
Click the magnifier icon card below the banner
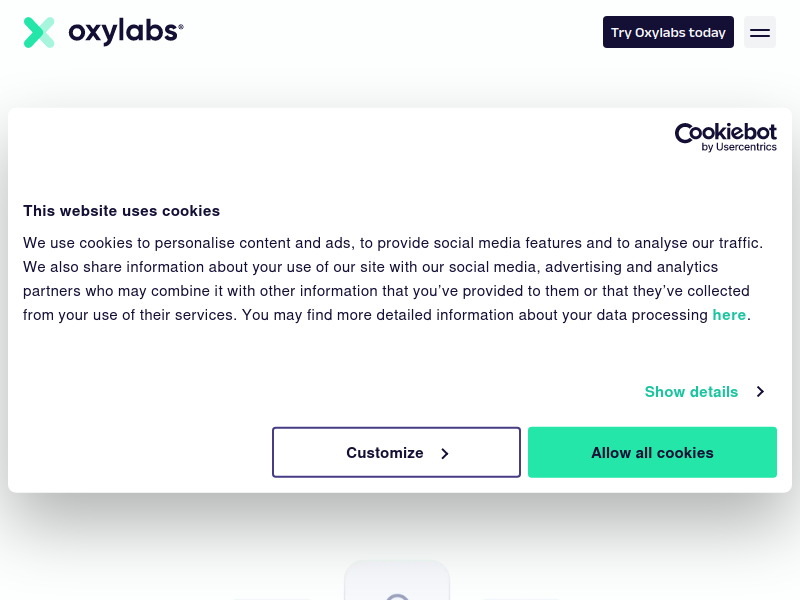[397, 581]
